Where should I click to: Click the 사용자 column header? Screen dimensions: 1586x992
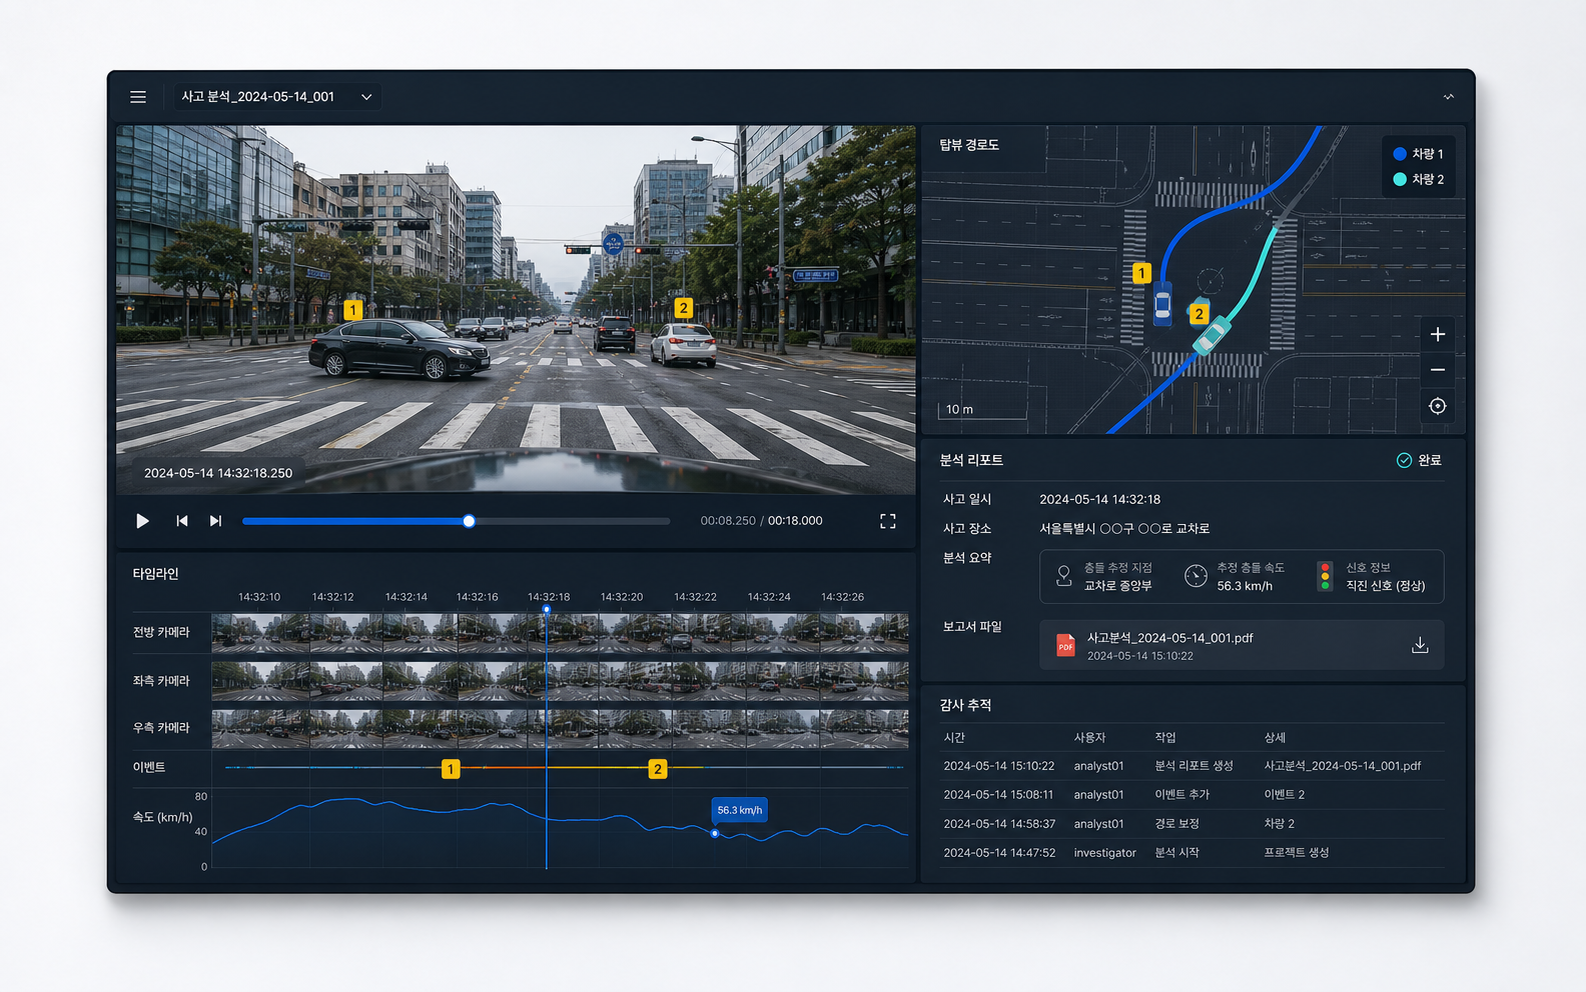1090,737
